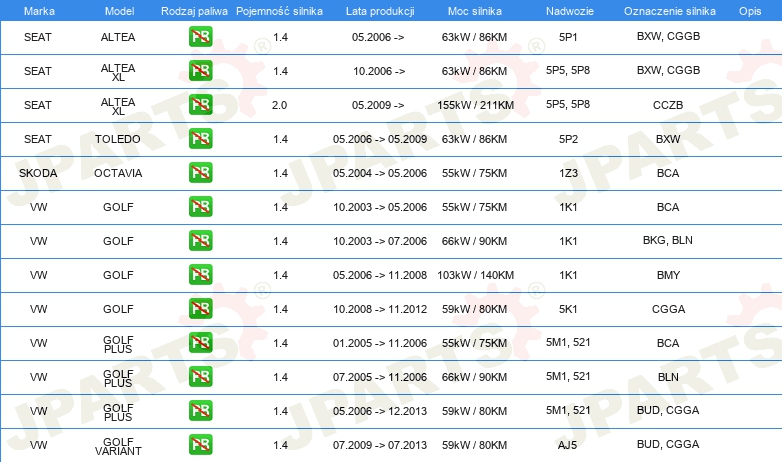
Task: Click the petrol icon in ALTEA XL 1.4 row
Action: [200, 71]
